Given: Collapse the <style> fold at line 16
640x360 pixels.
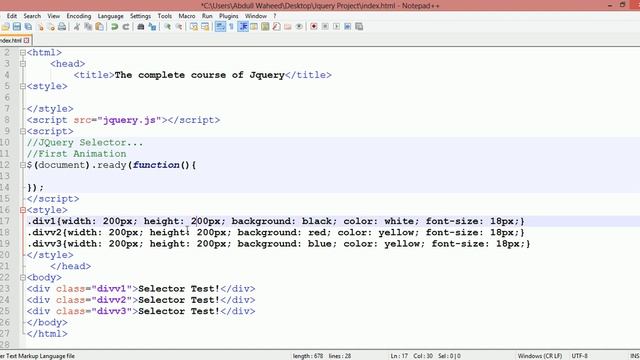Looking at the screenshot, I should click(23, 210).
